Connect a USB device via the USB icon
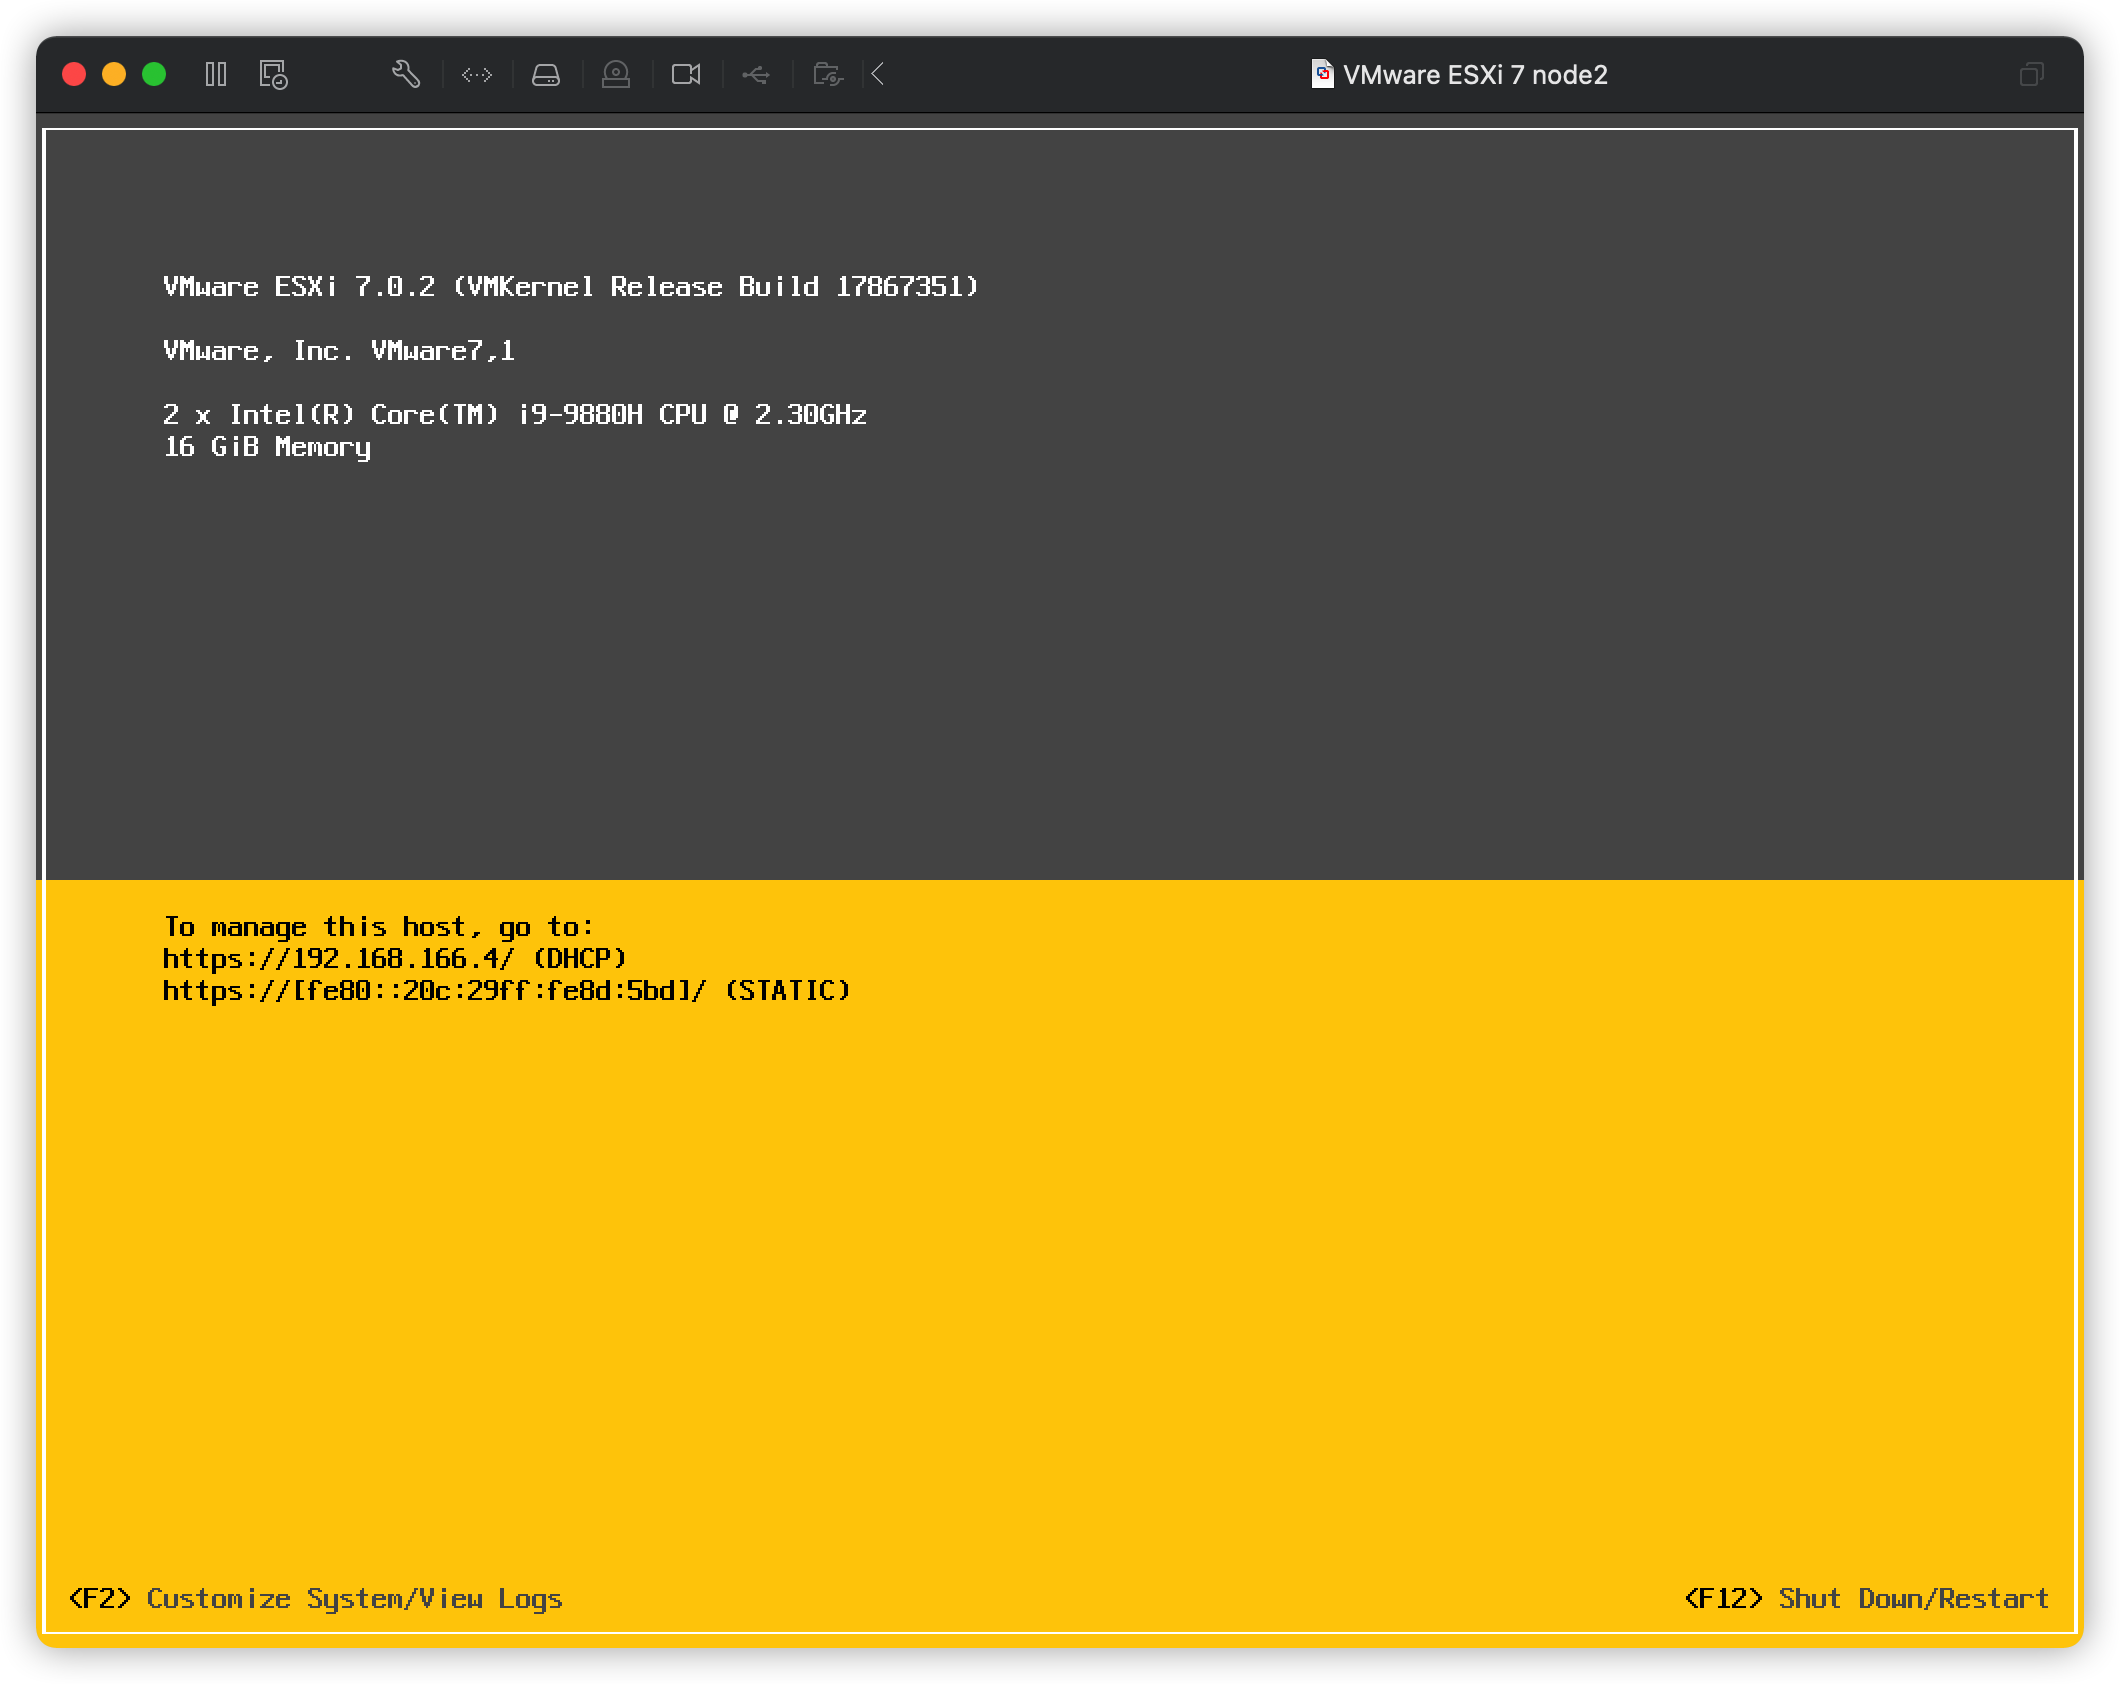The height and width of the screenshot is (1684, 2120). point(756,74)
